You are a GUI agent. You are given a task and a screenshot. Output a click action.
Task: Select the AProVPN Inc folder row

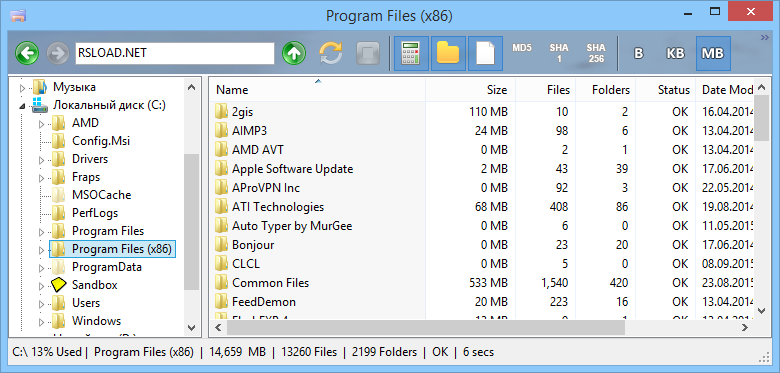(x=482, y=188)
